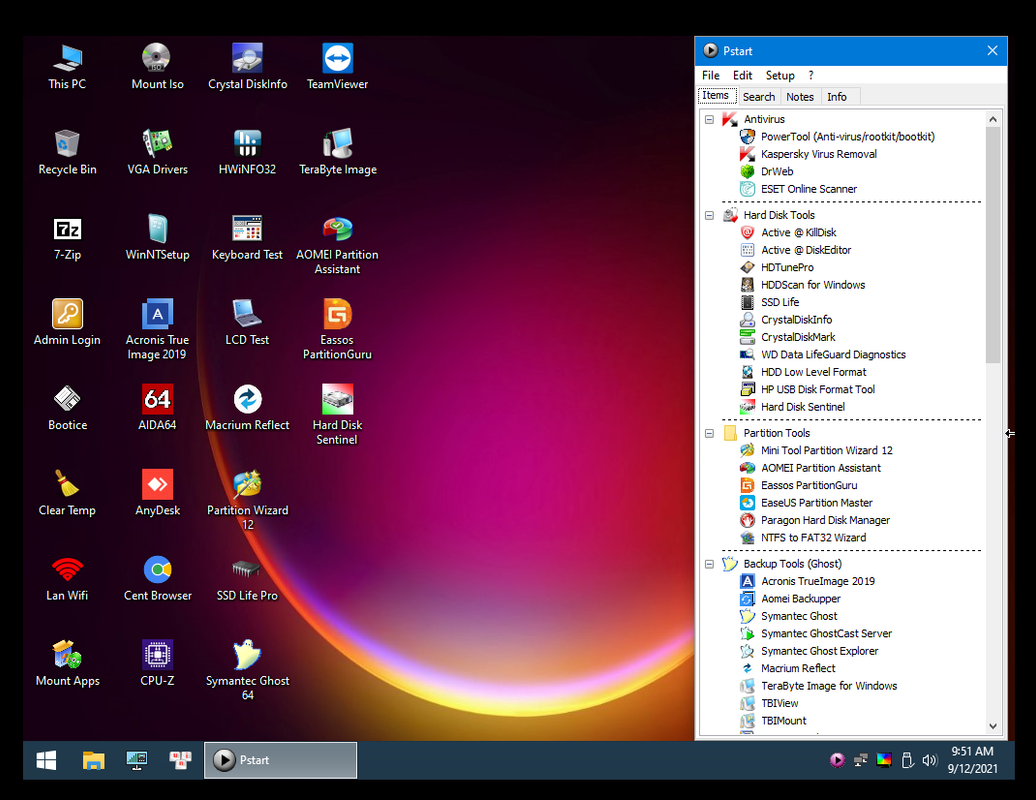The height and width of the screenshot is (800, 1036).
Task: Select EaseUS Partition Master entry
Action: click(x=807, y=503)
